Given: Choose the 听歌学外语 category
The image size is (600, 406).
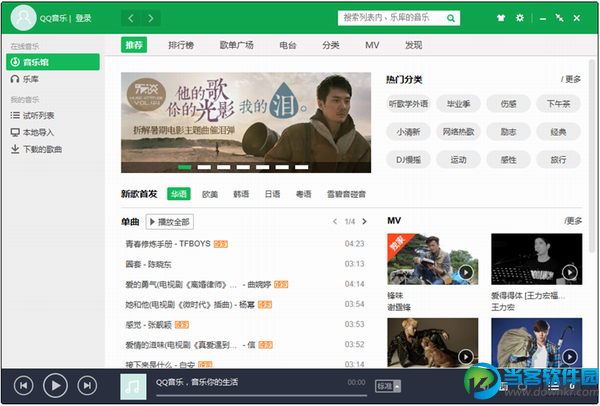Looking at the screenshot, I should tap(408, 104).
